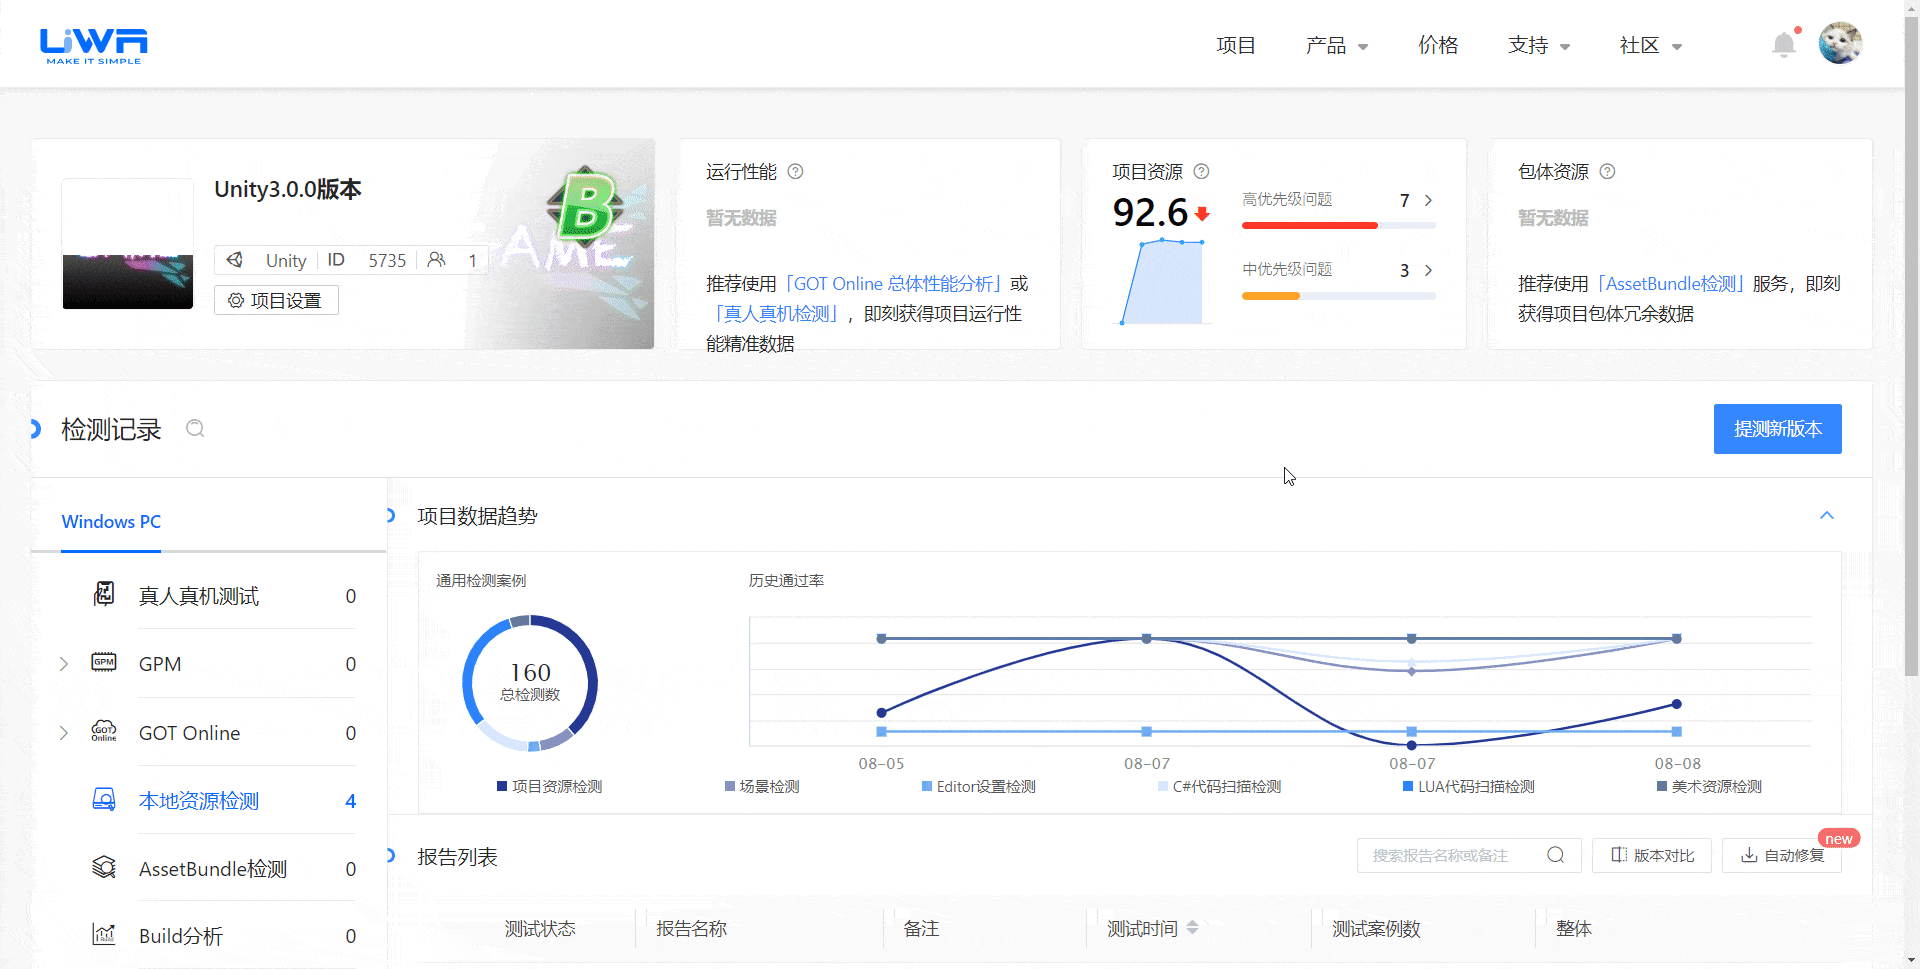Toggle 项目资源检测 legend swatch
The image size is (1920, 969).
click(x=502, y=786)
